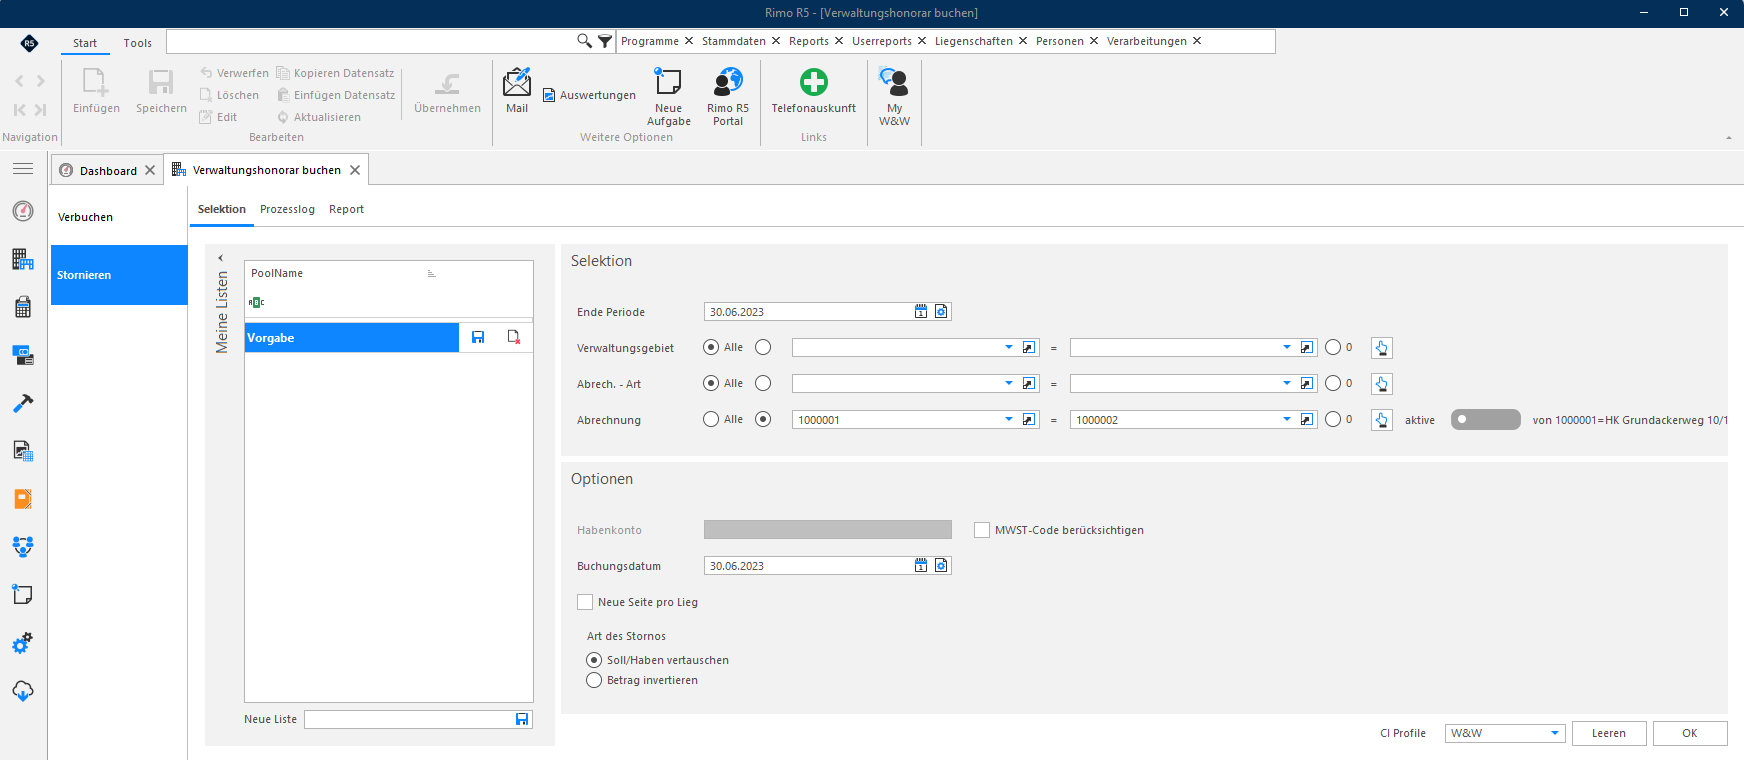Viewport: 1744px width, 760px height.
Task: Open My W&W link
Action: 894,96
